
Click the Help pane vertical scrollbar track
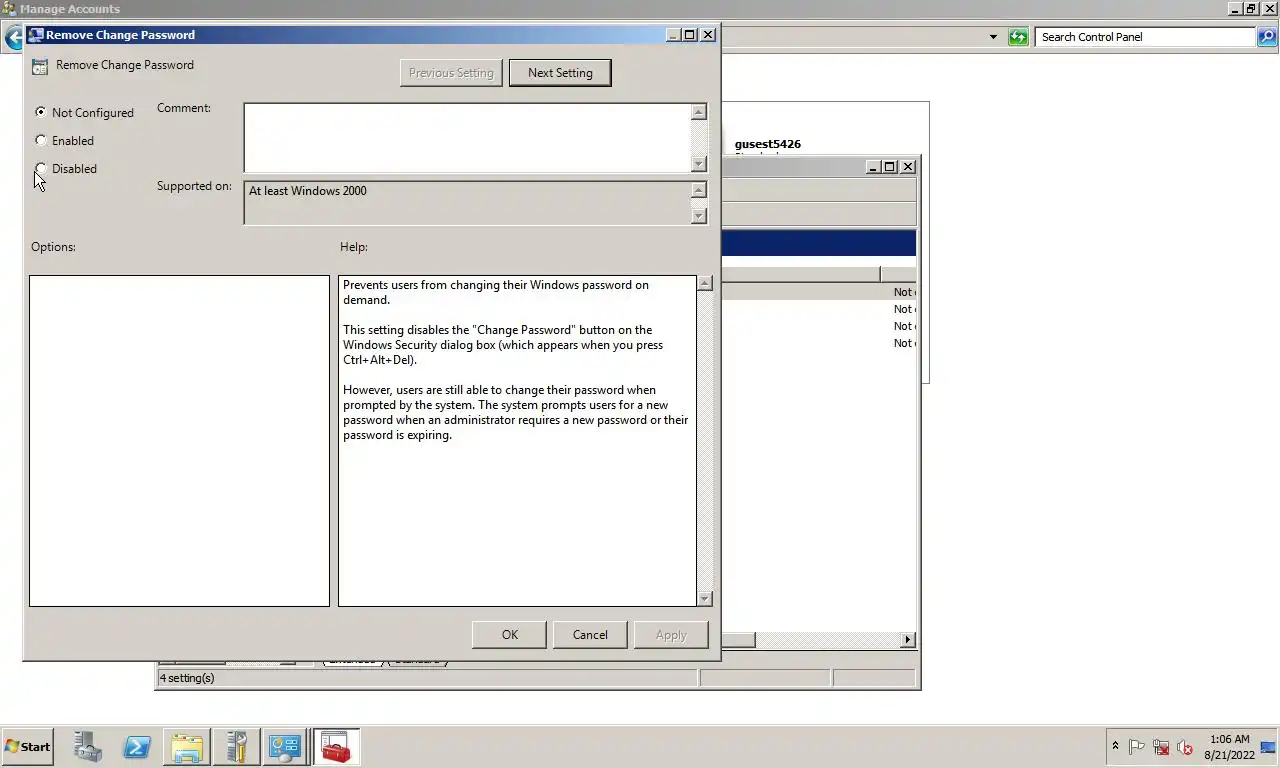coord(705,441)
